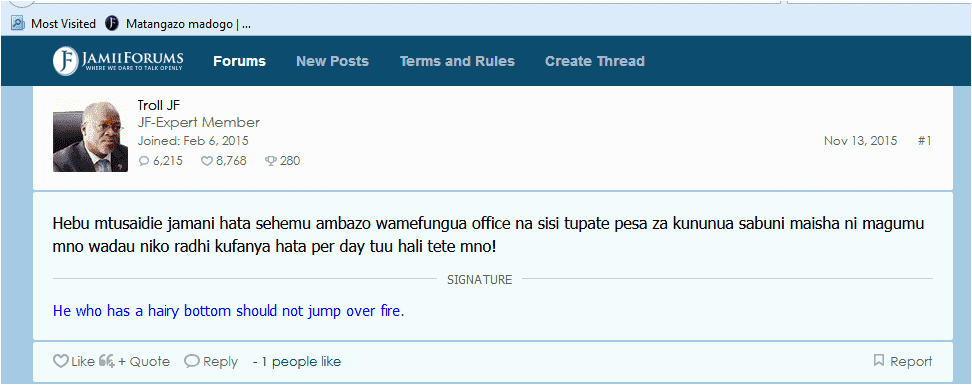The image size is (972, 385).
Task: Open the JamiiForums logo home link
Action: pyautogui.click(x=118, y=61)
